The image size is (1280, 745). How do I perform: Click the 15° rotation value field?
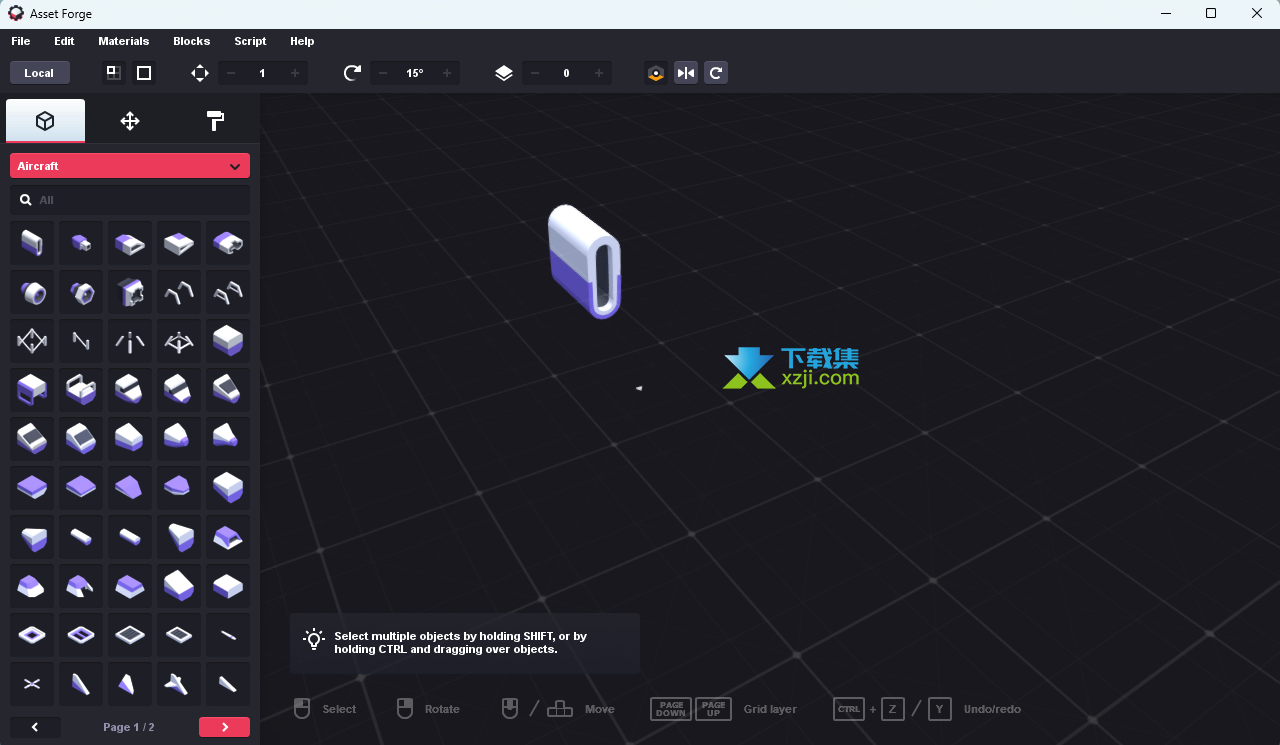click(x=414, y=73)
